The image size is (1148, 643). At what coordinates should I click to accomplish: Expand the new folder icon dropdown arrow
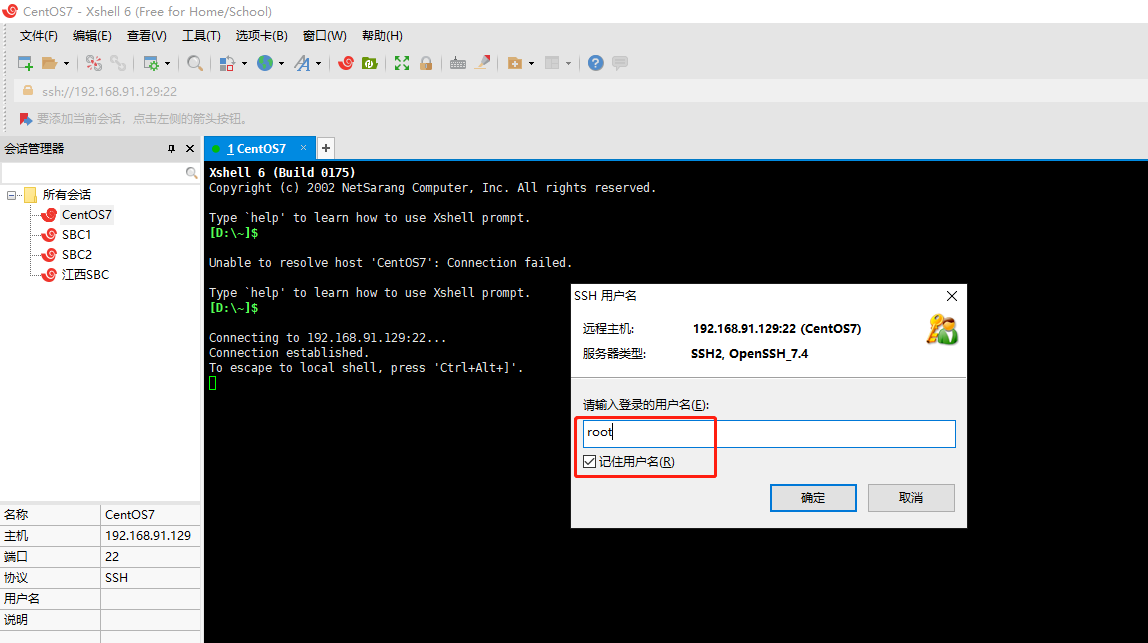531,64
